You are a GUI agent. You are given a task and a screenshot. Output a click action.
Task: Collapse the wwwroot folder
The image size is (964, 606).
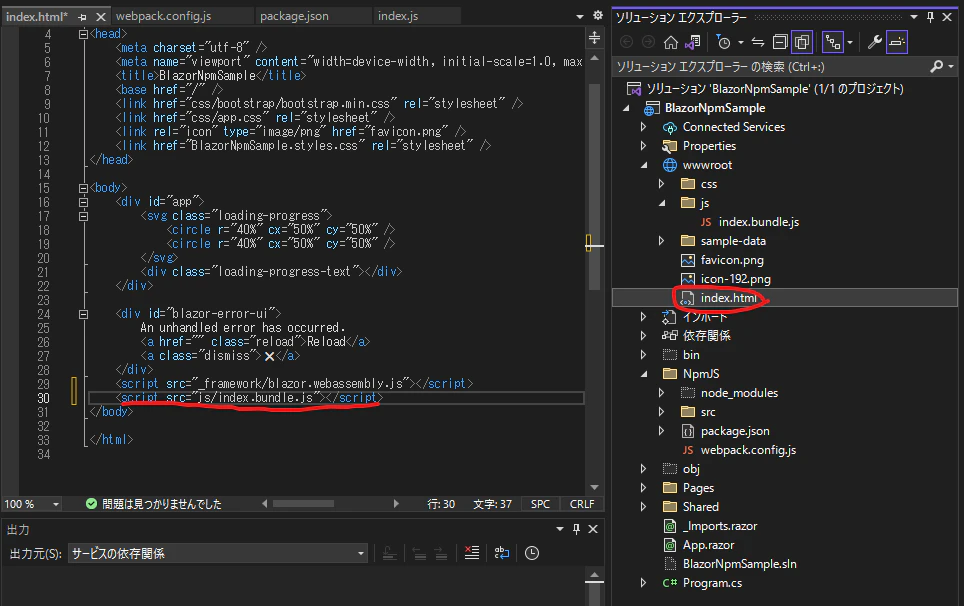tap(644, 165)
